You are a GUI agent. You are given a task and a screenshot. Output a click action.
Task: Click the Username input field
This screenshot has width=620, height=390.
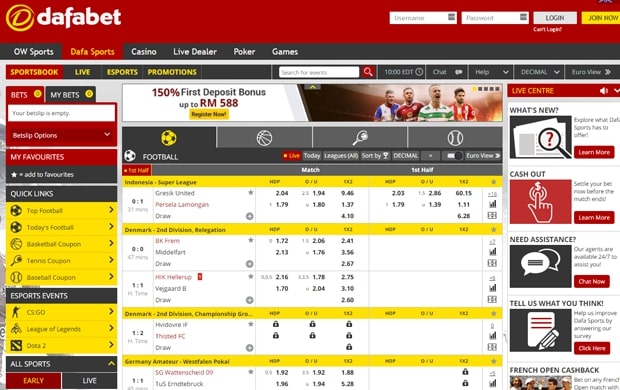[423, 18]
